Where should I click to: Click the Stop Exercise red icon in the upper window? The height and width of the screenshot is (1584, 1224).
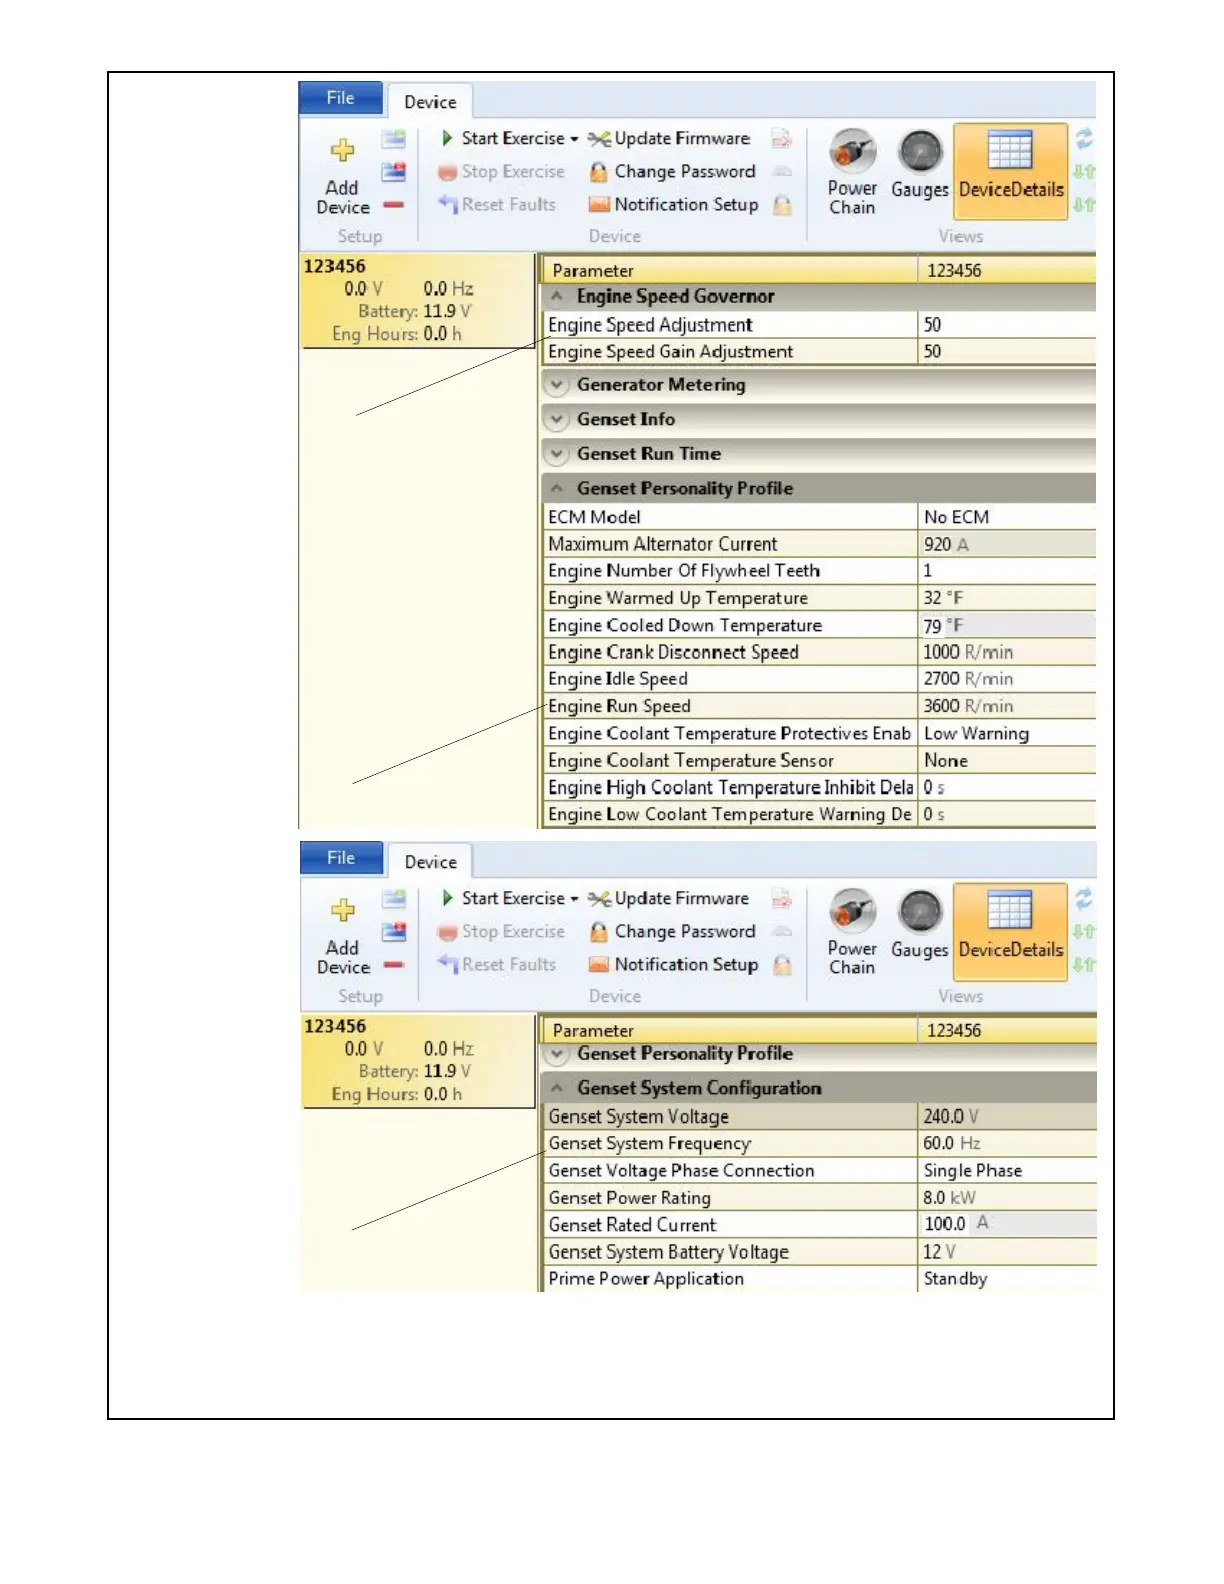click(x=447, y=173)
